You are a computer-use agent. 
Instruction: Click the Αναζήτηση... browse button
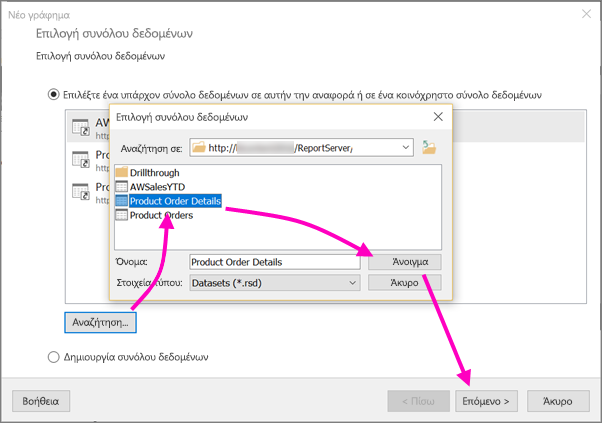click(x=100, y=322)
